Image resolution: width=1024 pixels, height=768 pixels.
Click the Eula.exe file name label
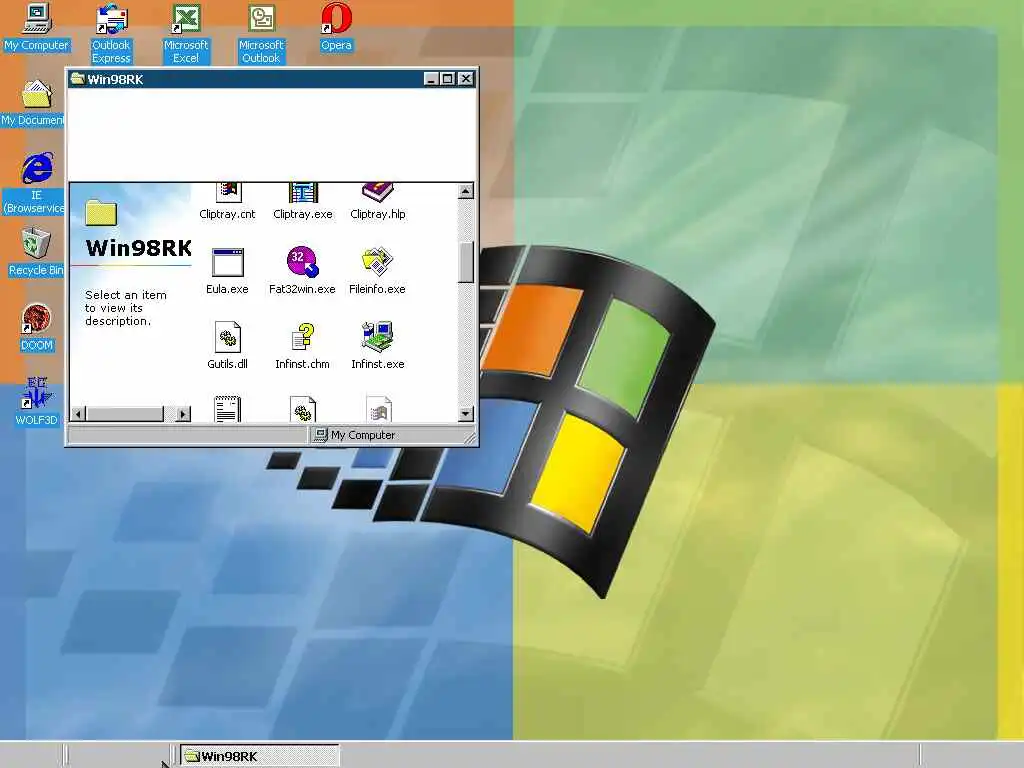[227, 289]
